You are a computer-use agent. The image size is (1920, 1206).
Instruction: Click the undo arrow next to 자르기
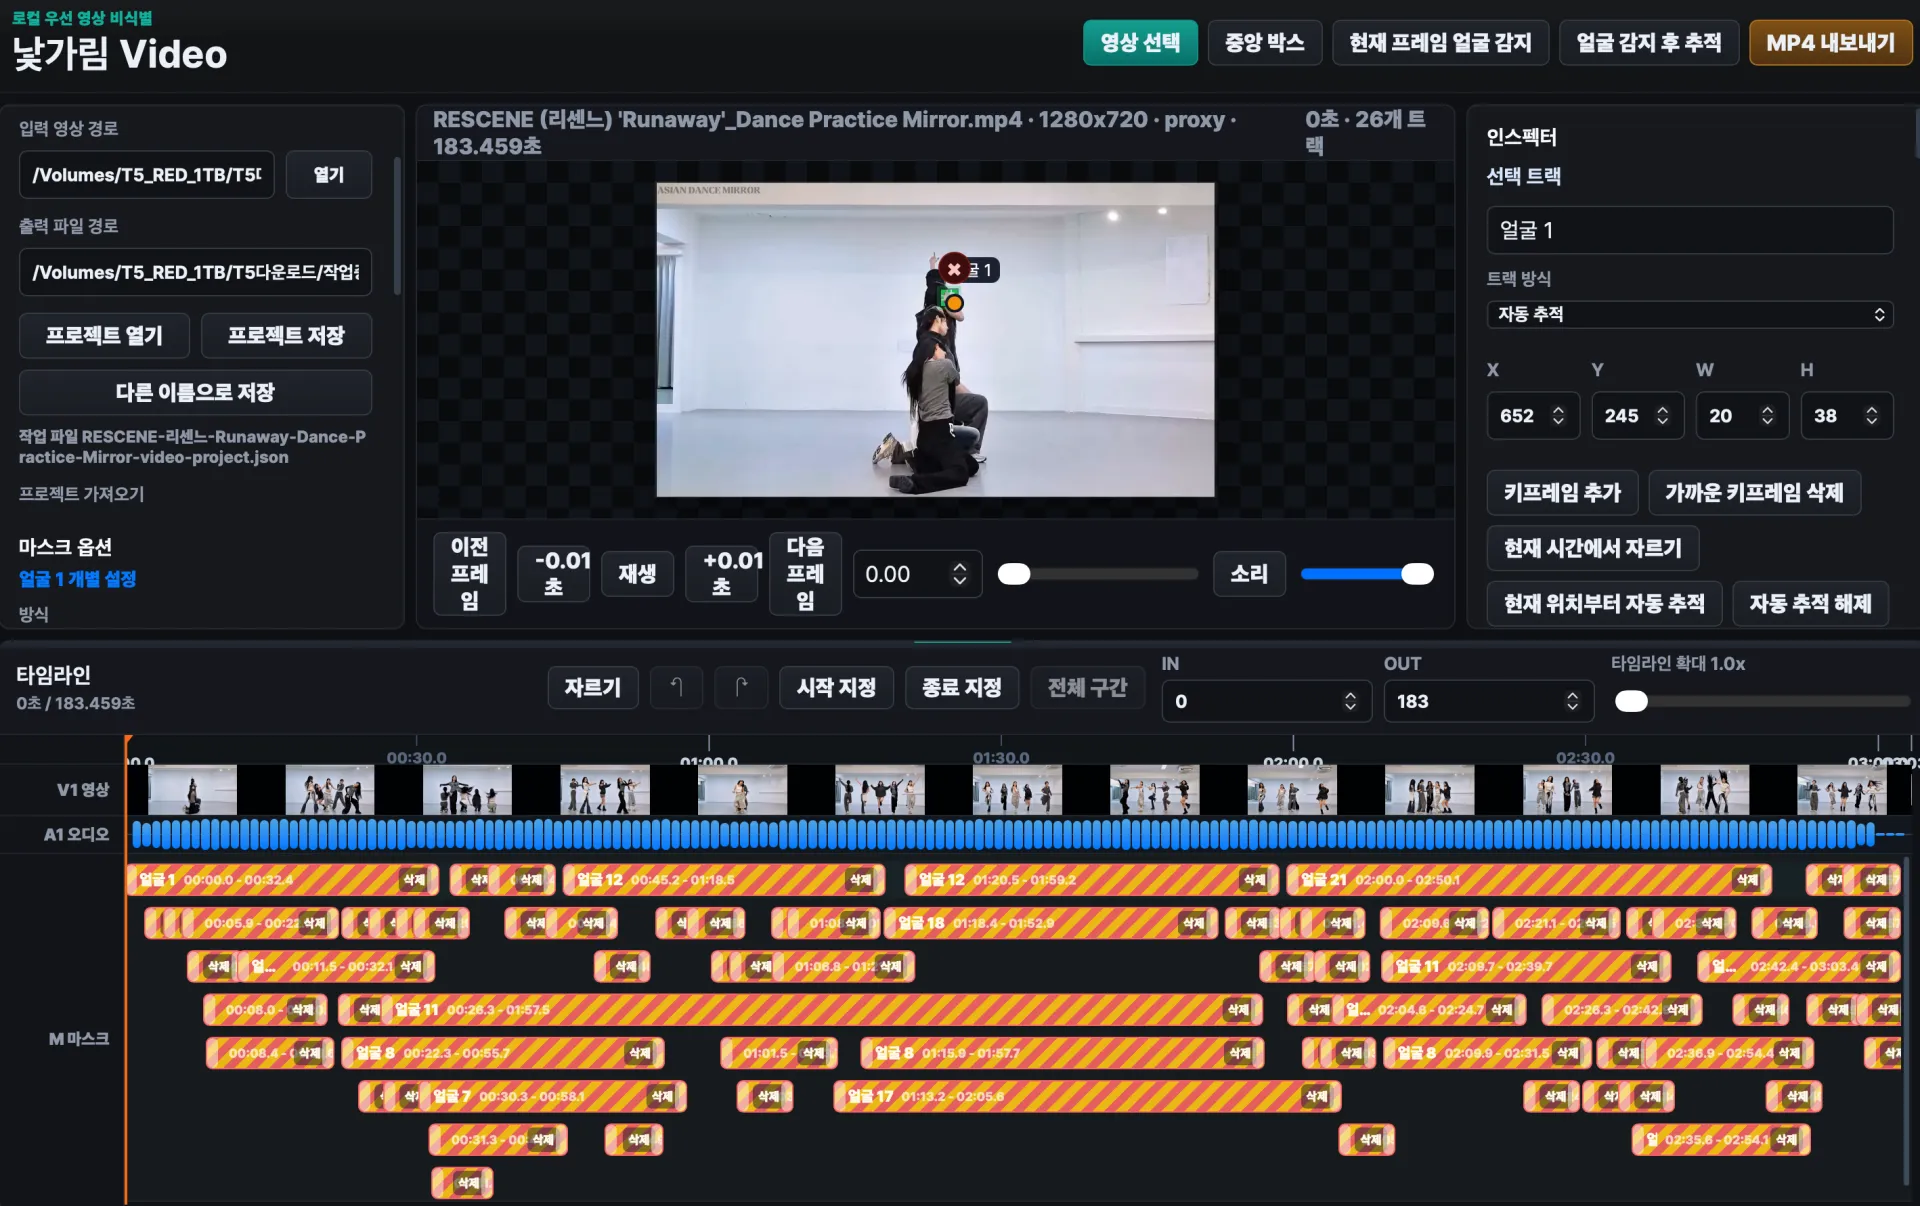coord(676,687)
